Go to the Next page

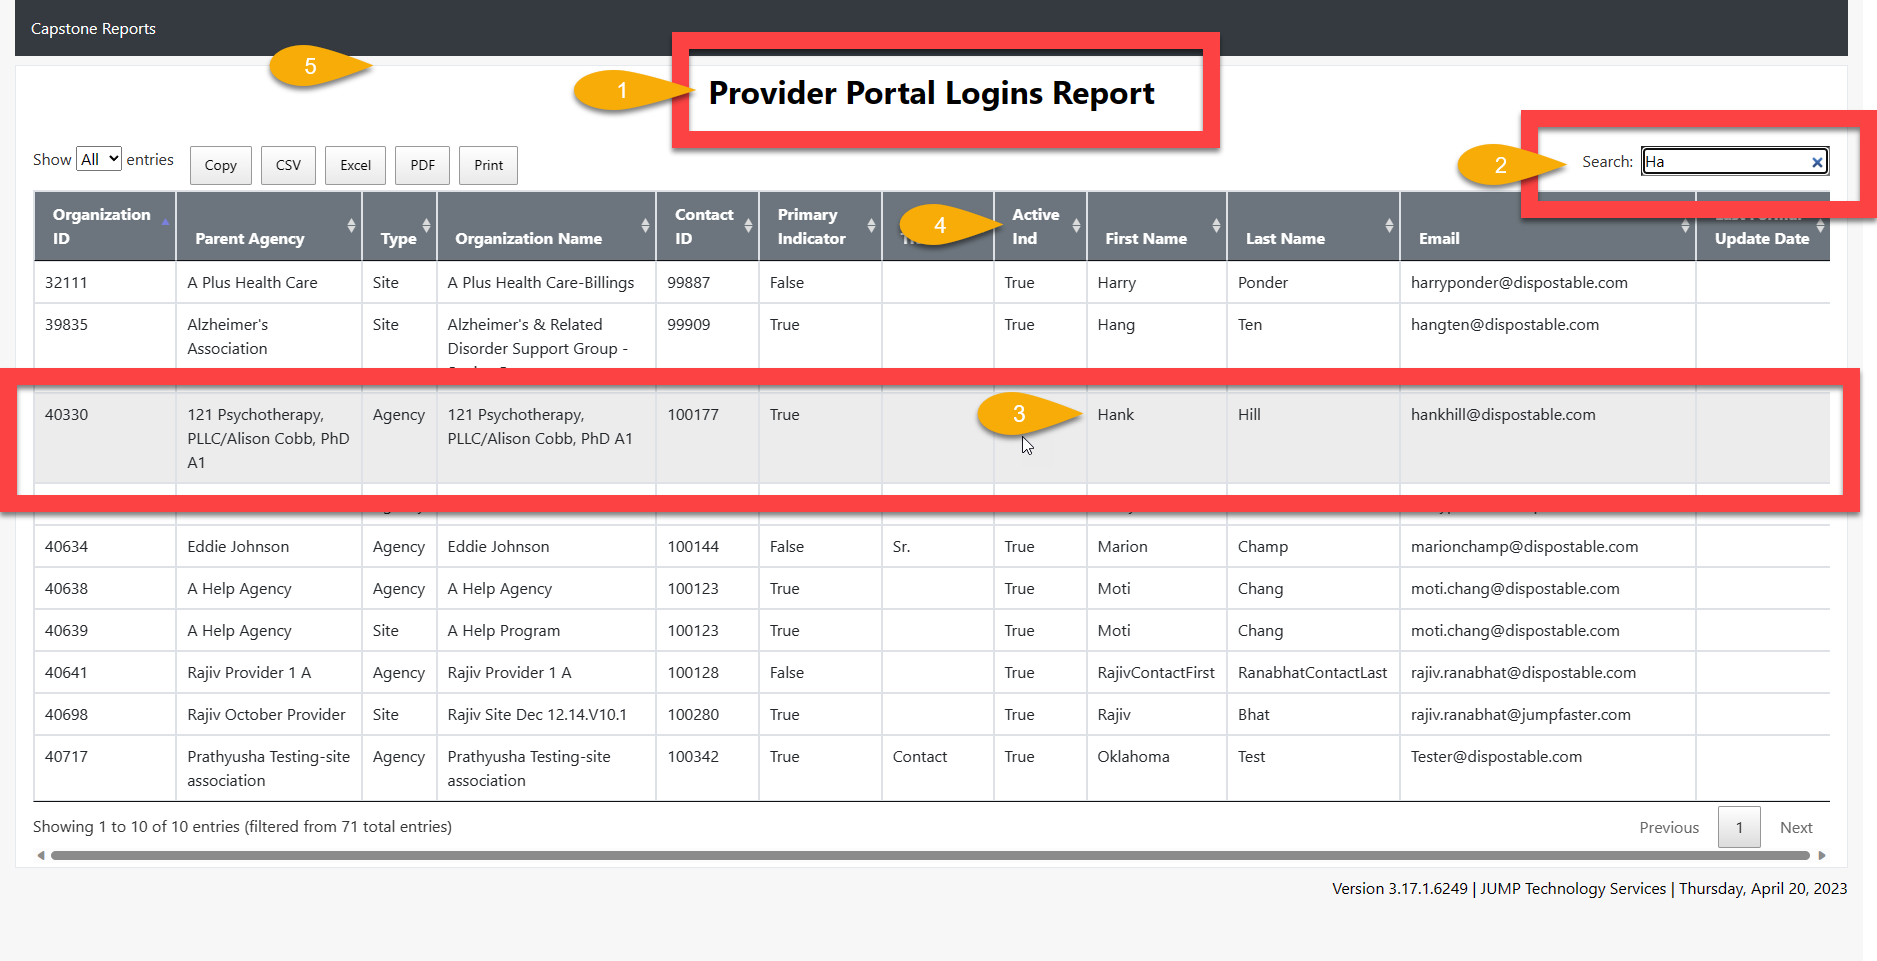tap(1795, 827)
